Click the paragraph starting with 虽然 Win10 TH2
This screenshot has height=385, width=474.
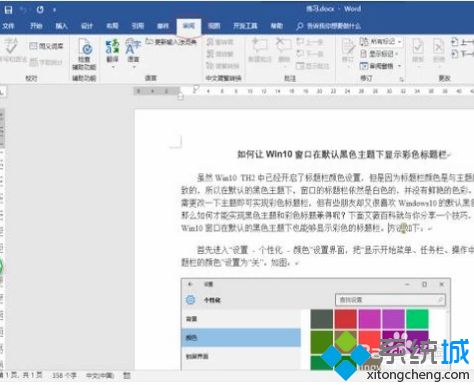pos(327,203)
